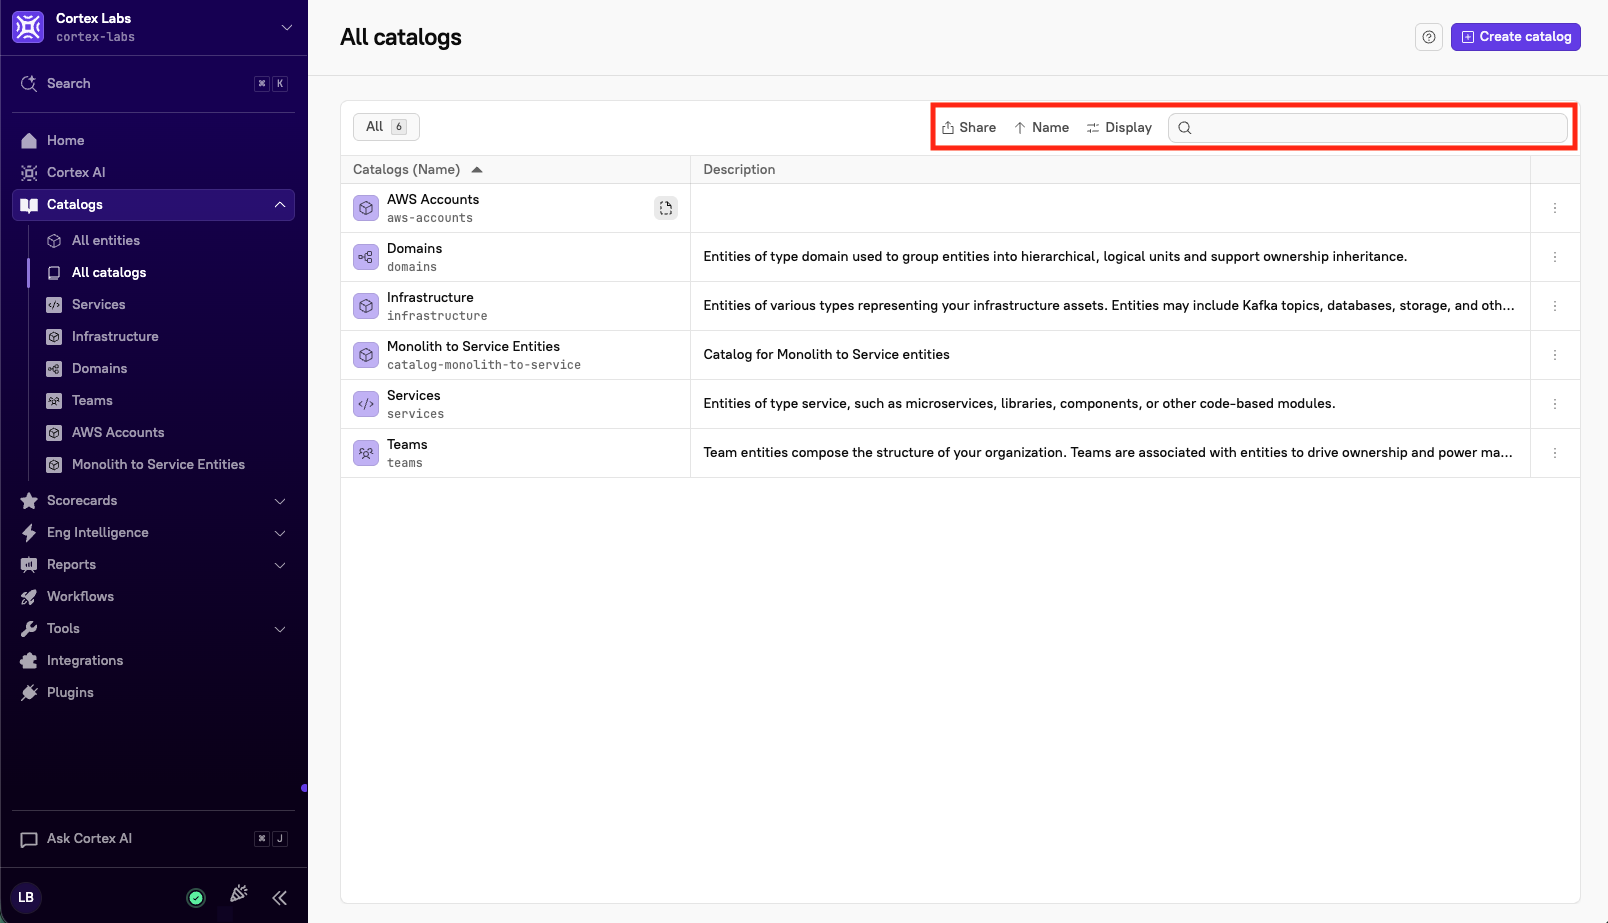Collapse the sidebar with double-chevron icon
This screenshot has height=923, width=1608.
point(280,898)
